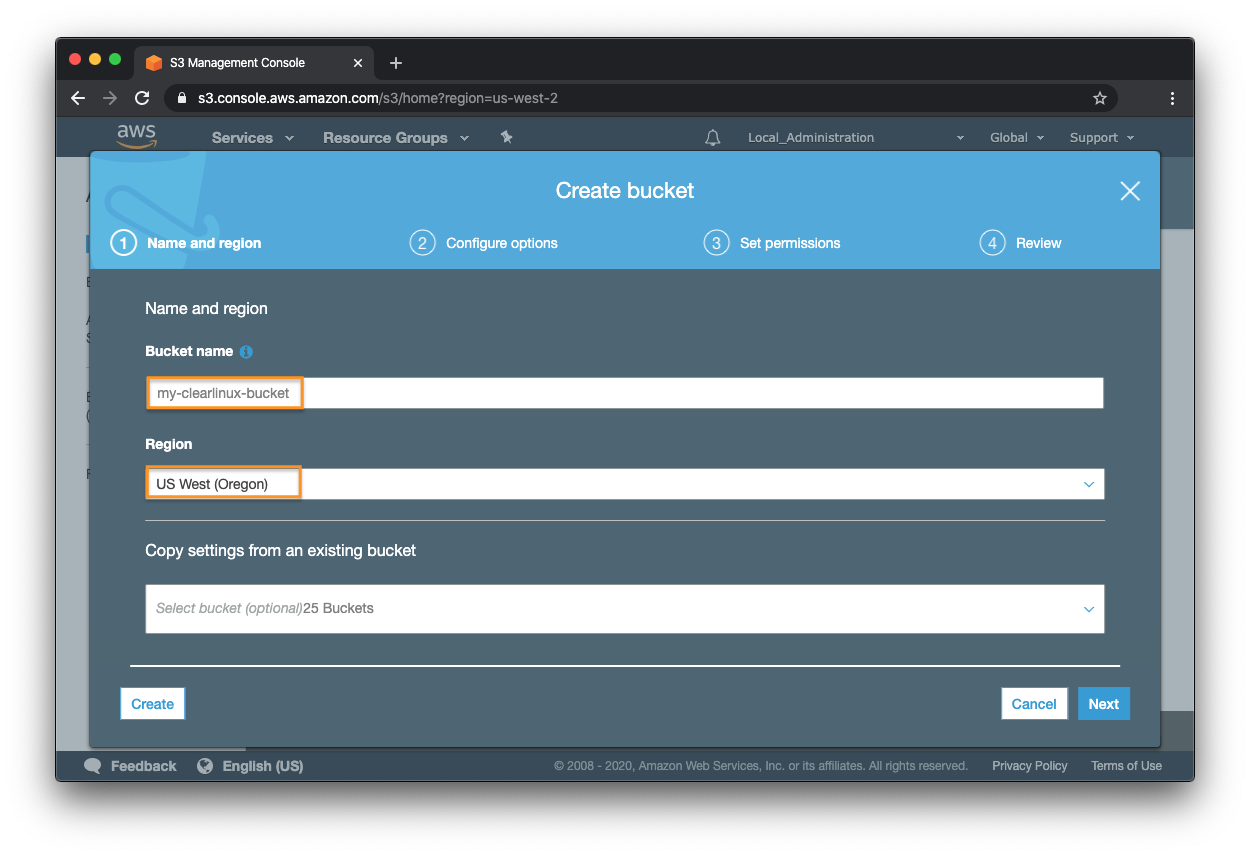Go to Name and region step
The height and width of the screenshot is (855, 1250).
point(204,243)
